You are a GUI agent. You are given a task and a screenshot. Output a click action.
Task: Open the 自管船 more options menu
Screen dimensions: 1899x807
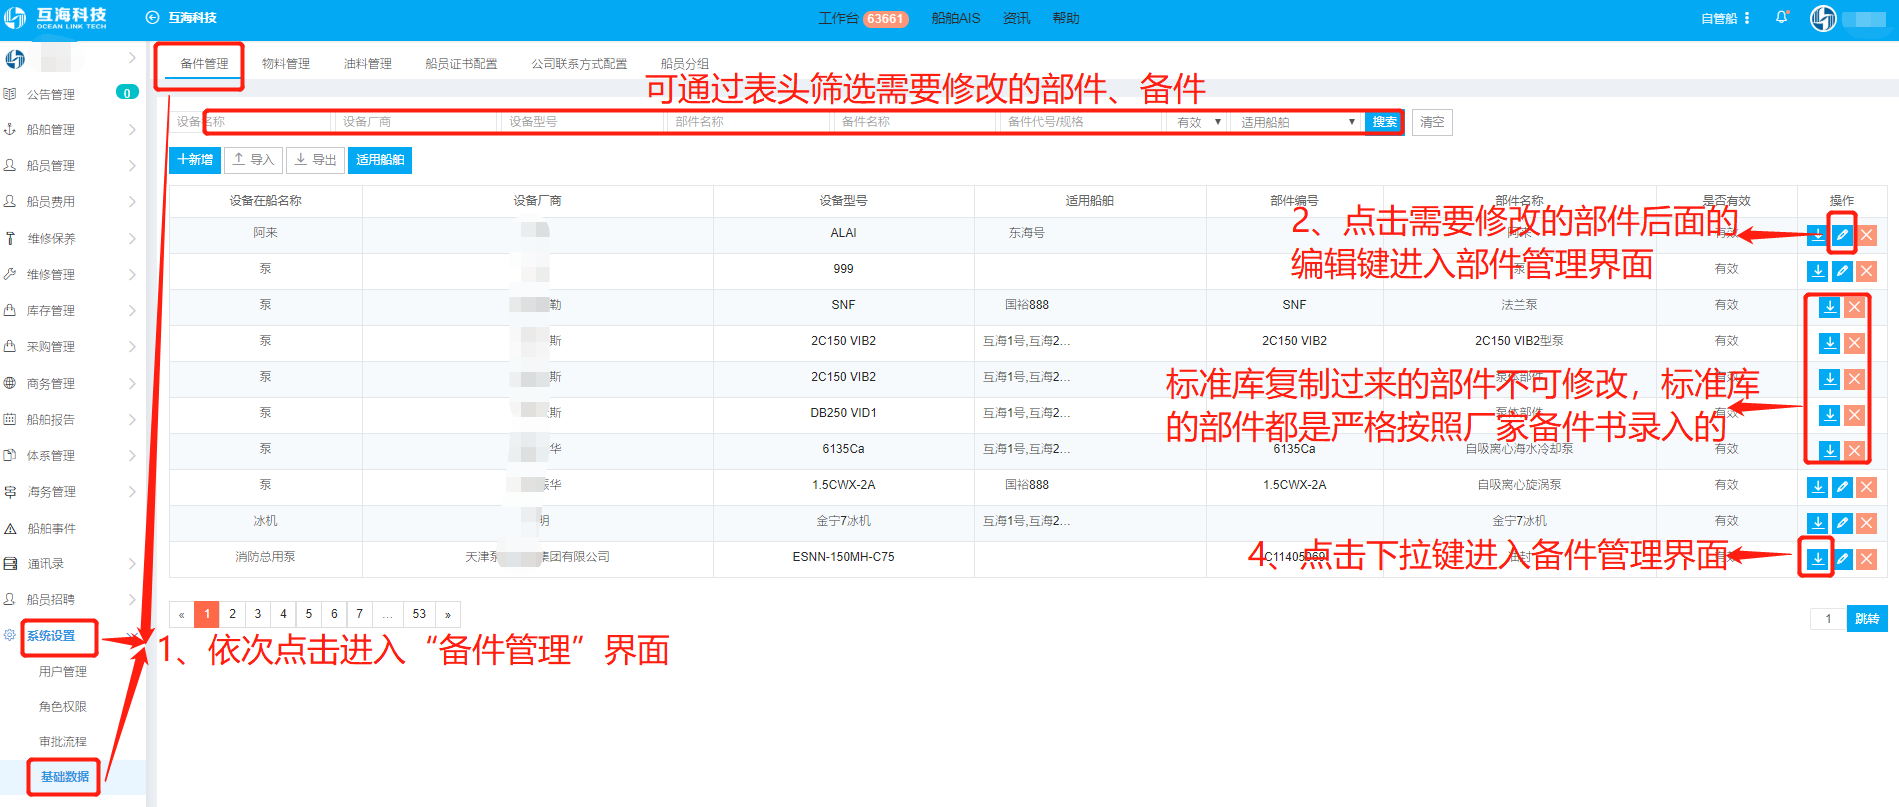point(1747,18)
